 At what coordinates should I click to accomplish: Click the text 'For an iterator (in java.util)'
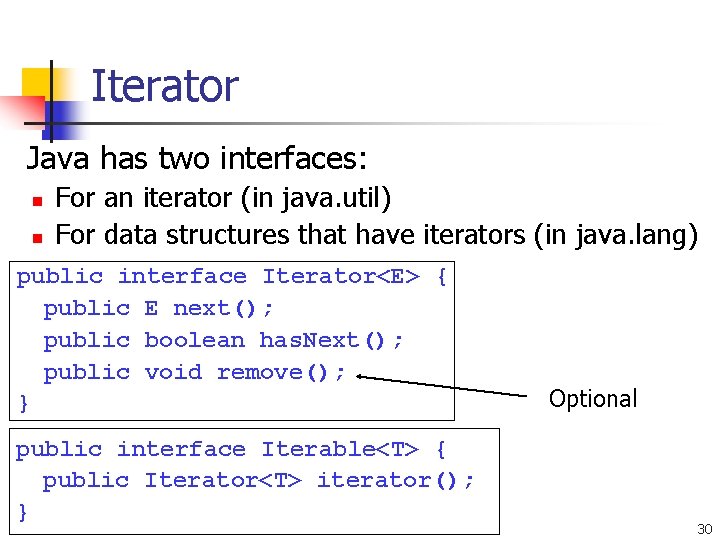click(223, 198)
